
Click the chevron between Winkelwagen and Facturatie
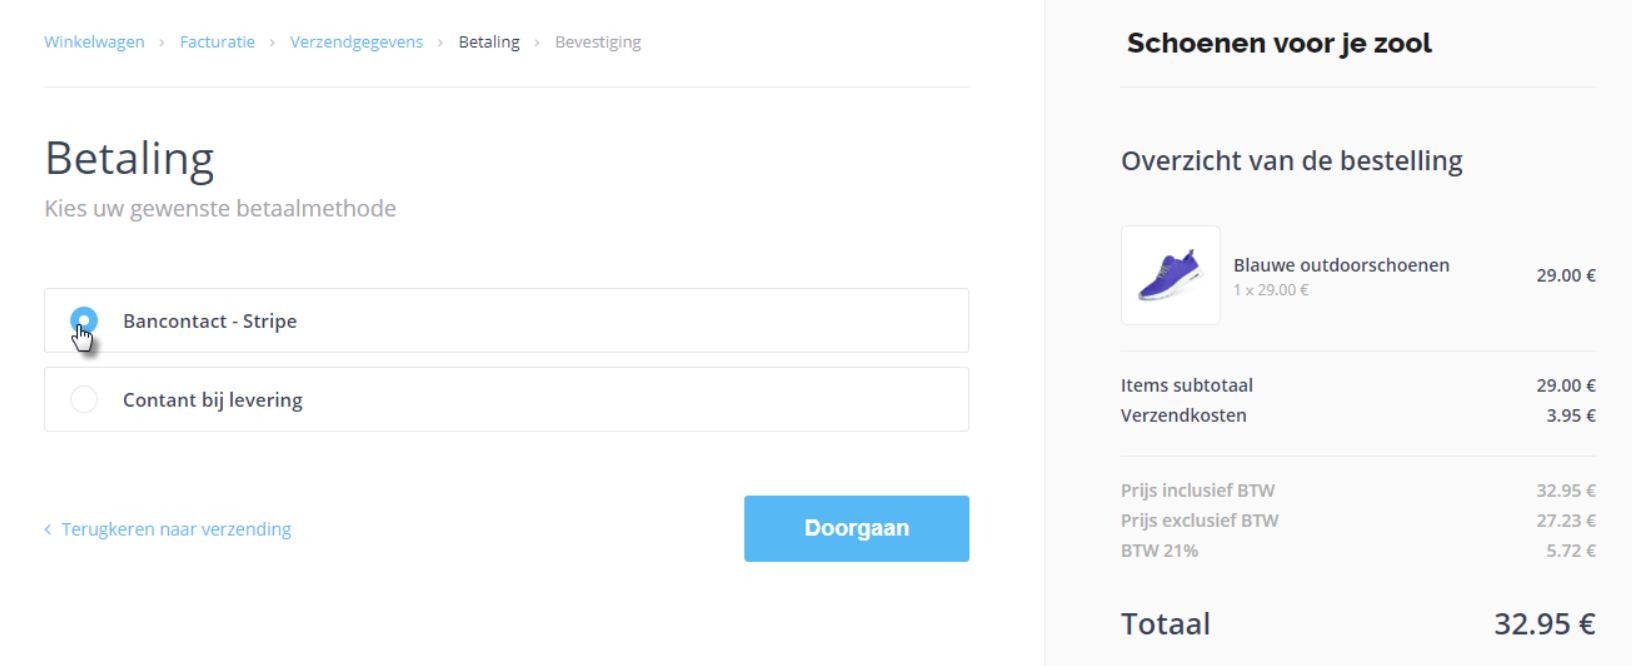[162, 43]
